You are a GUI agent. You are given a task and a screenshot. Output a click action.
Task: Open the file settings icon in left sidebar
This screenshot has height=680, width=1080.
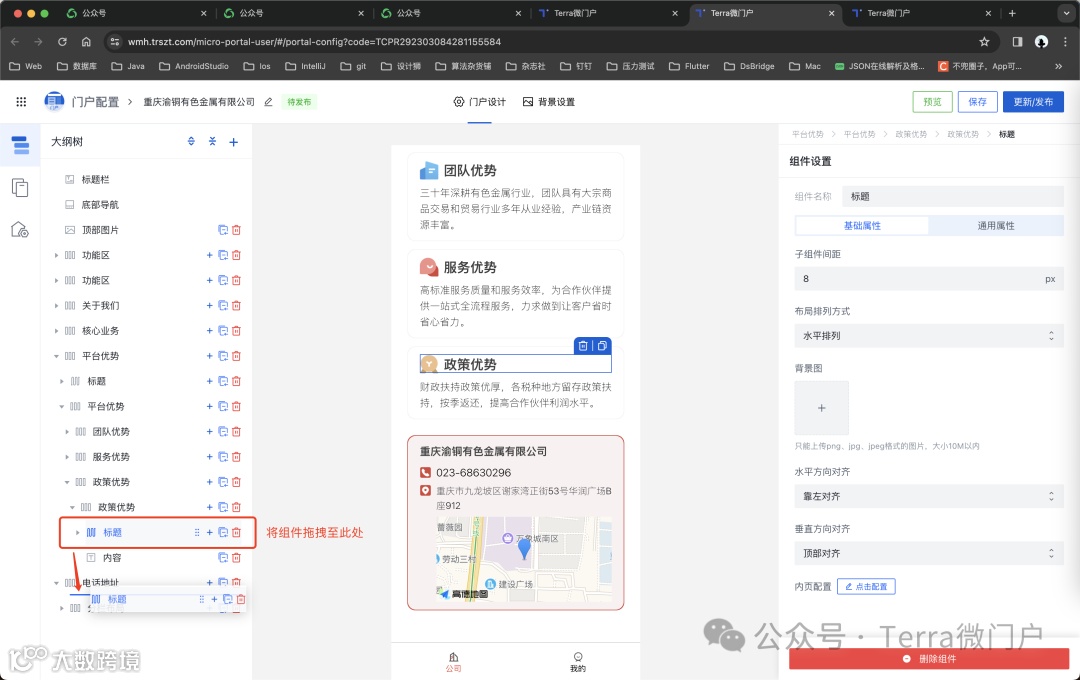click(x=20, y=229)
